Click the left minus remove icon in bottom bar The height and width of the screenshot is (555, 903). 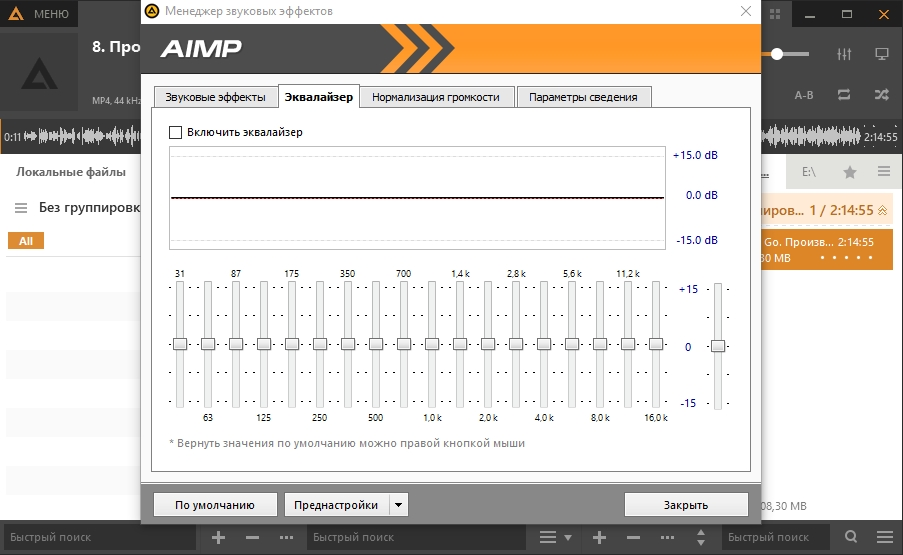(x=252, y=538)
